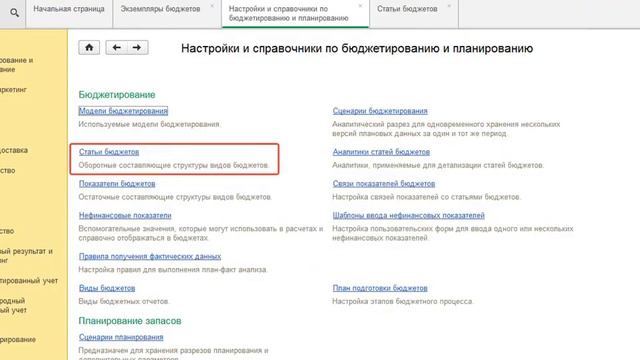Click description 'Остаточные составляющие структуры видов бюджетов'
This screenshot has height=360, width=640.
175,197
